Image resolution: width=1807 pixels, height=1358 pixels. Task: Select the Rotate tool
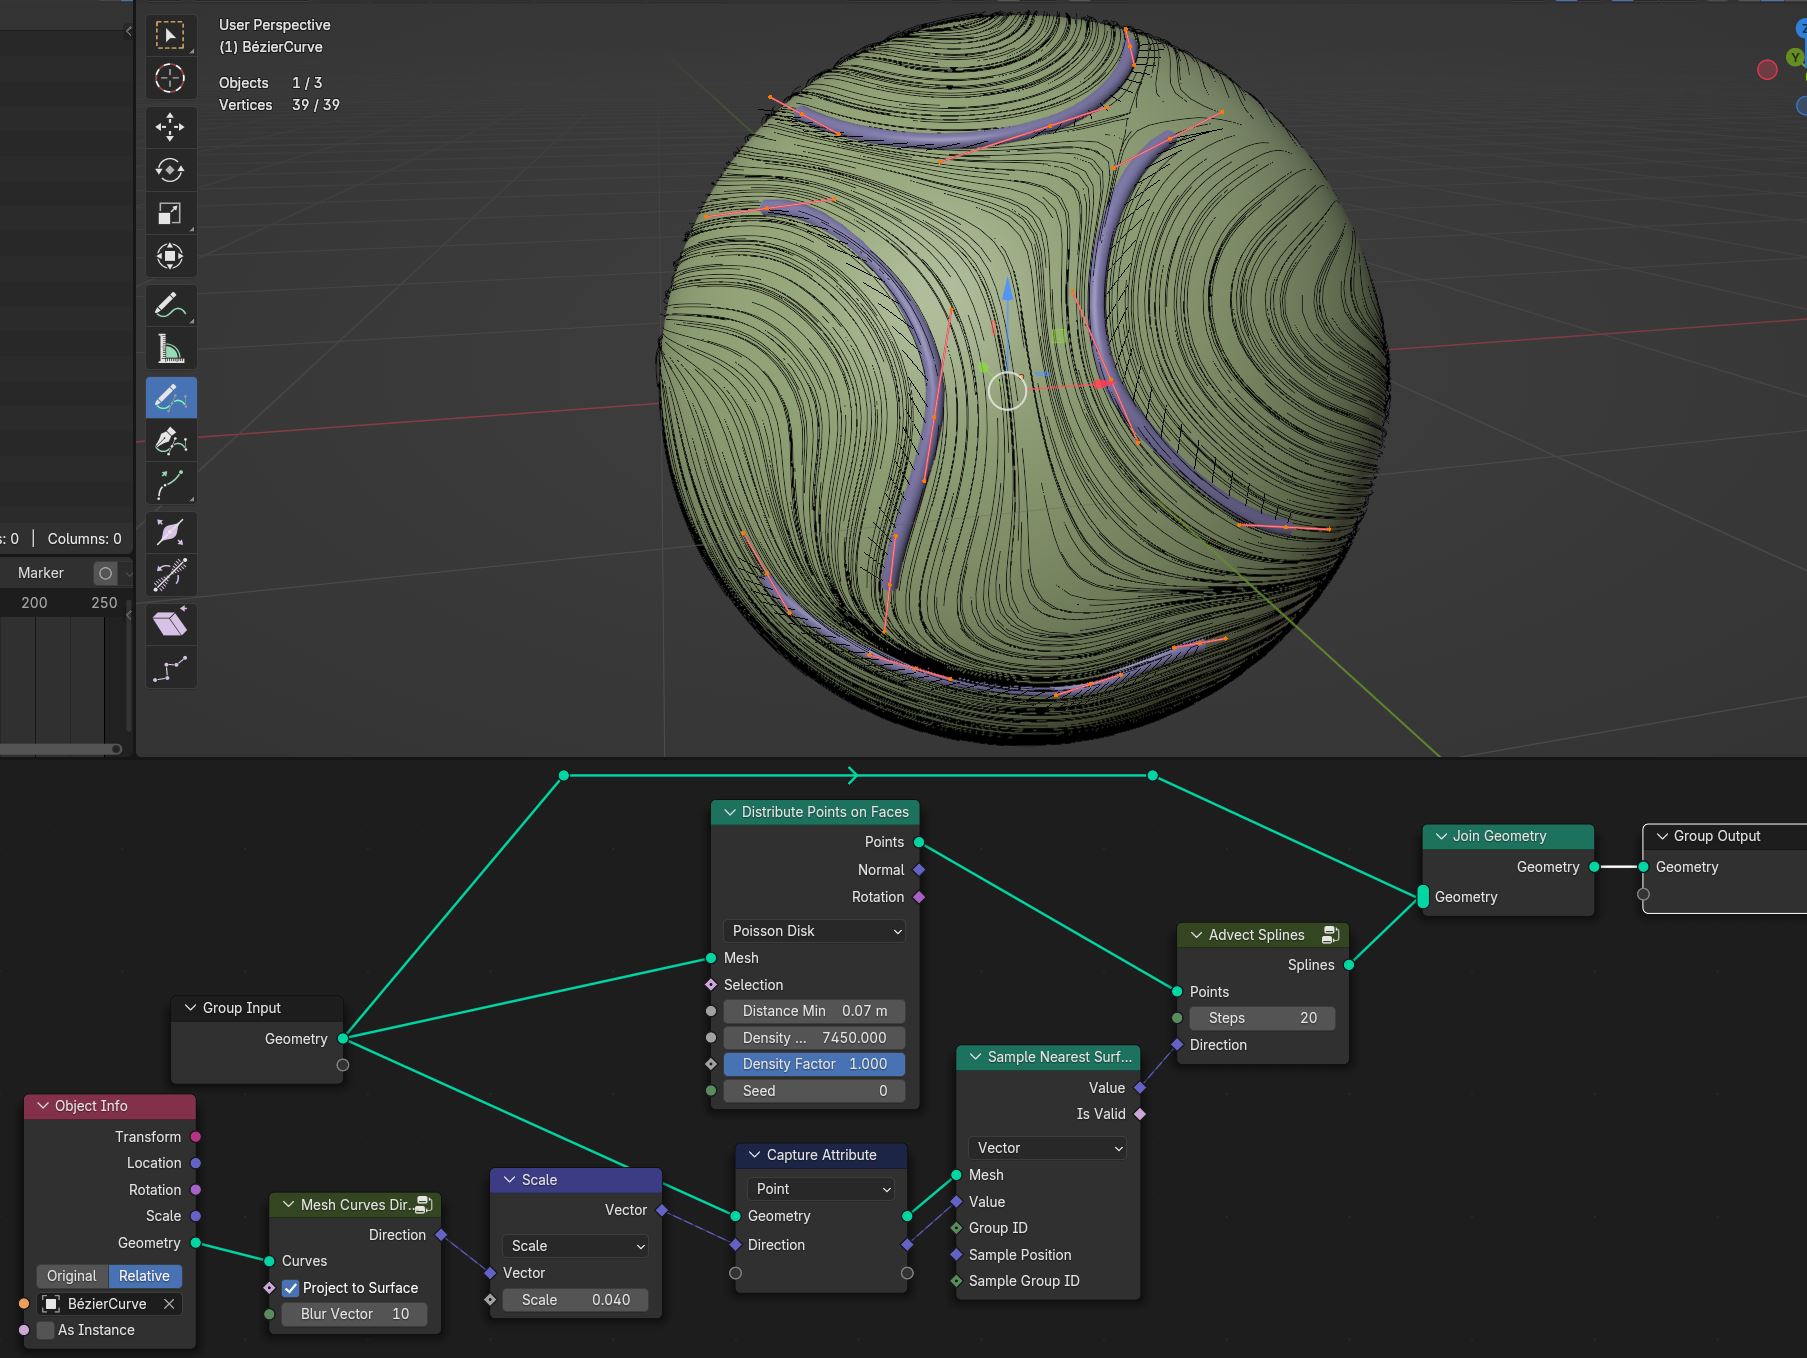170,170
